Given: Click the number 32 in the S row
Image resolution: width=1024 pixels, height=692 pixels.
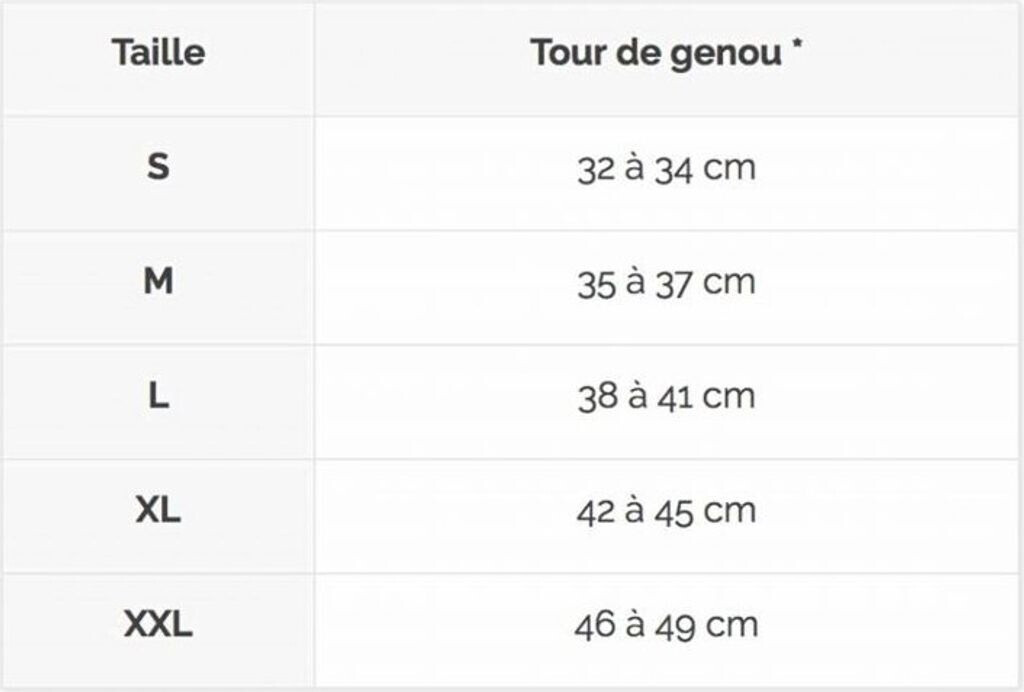Looking at the screenshot, I should pos(597,170).
